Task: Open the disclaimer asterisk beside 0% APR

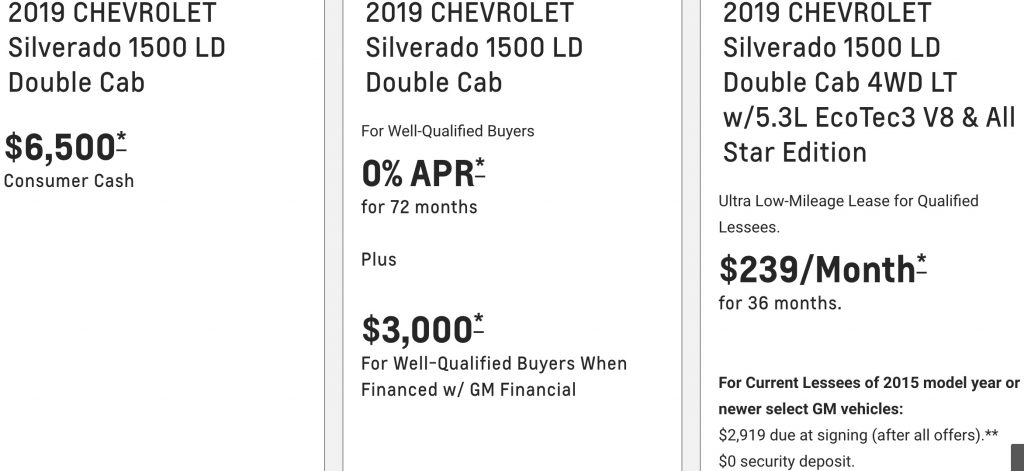Action: [480, 169]
